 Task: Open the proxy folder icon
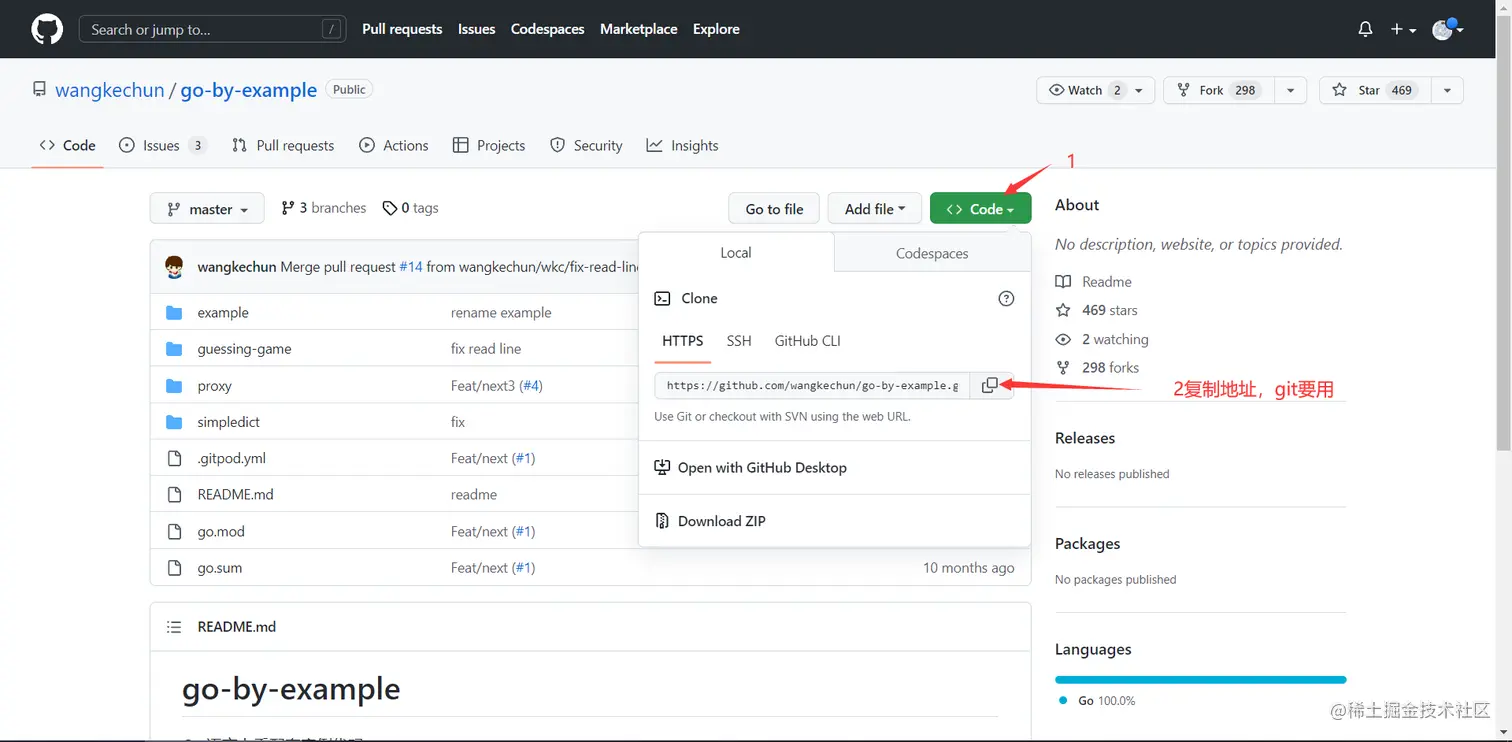pos(174,385)
